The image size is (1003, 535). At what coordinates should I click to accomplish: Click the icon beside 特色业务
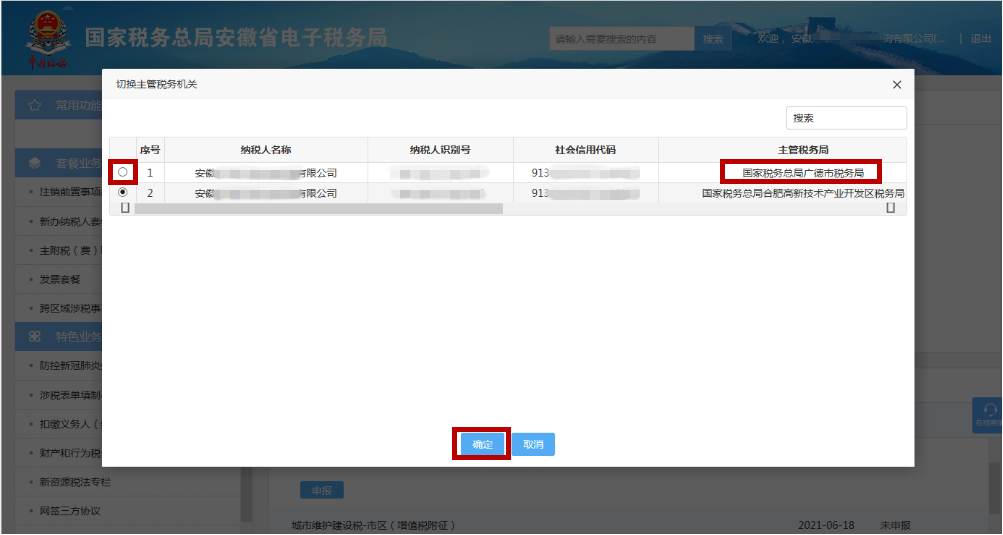tap(35, 336)
